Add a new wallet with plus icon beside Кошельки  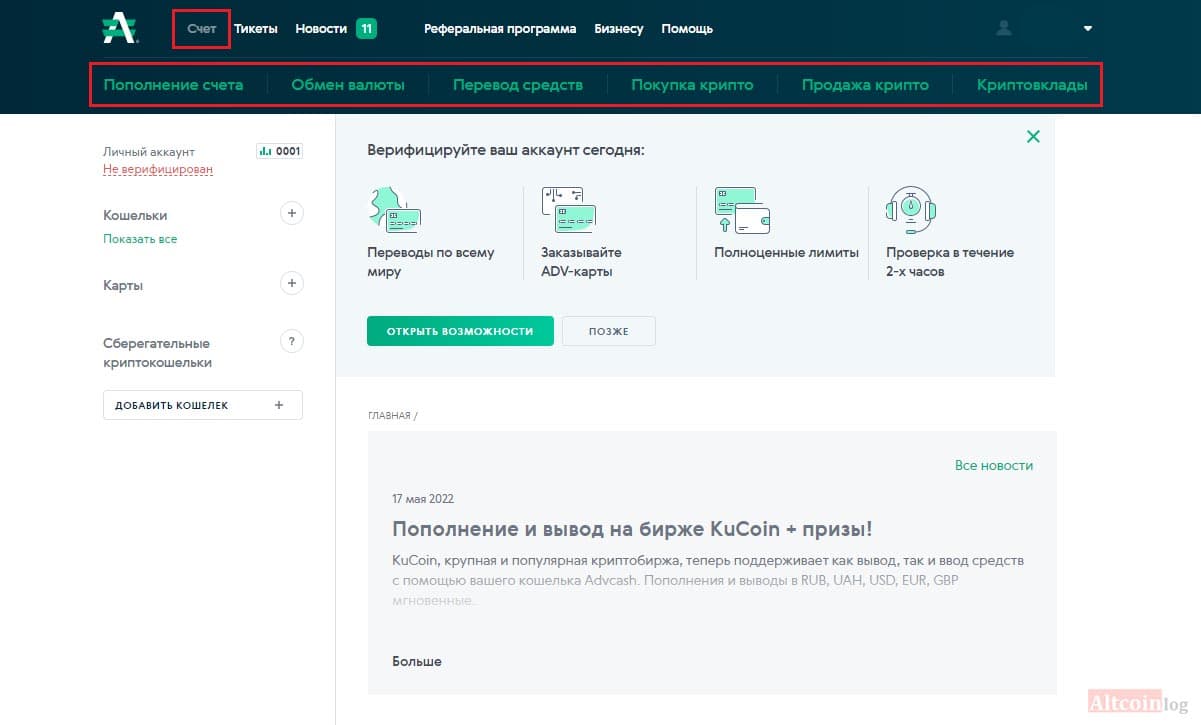(x=291, y=213)
